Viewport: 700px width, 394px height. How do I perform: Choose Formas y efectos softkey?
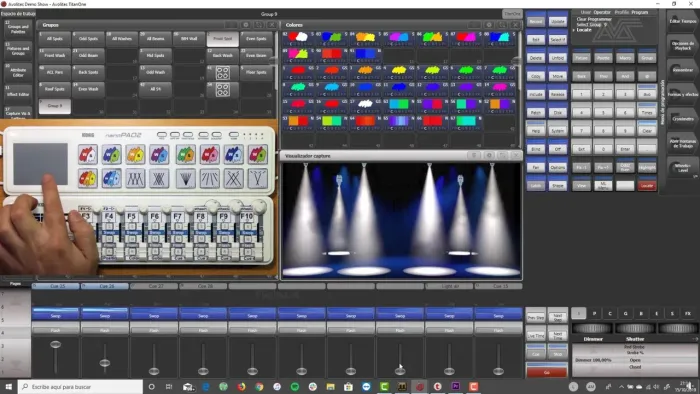[x=682, y=95]
